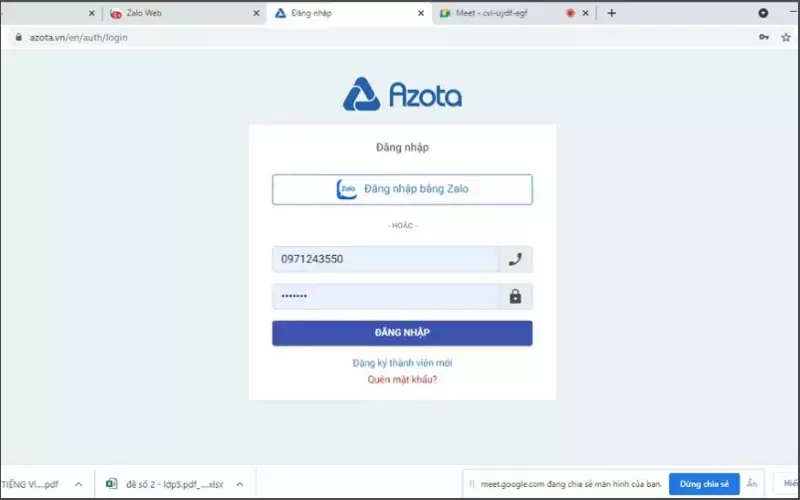Stop sharing with the 'Dừng chia sẻ' button

704,484
